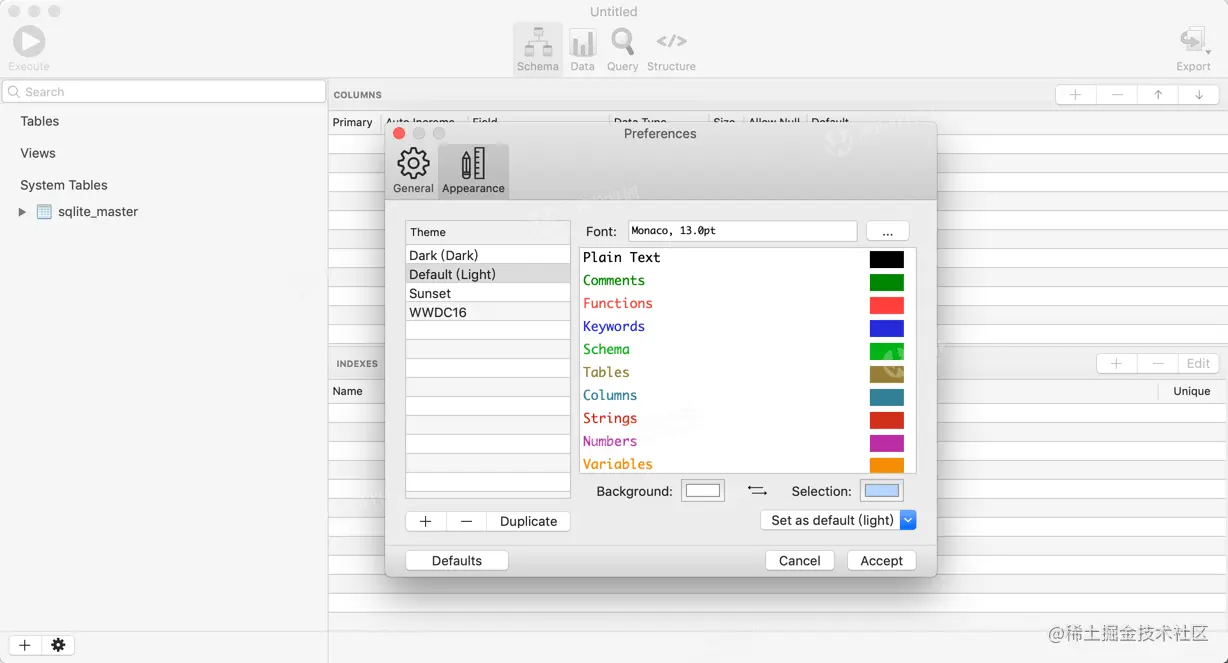Select Views in the sidebar
The width and height of the screenshot is (1228, 663).
pos(38,153)
